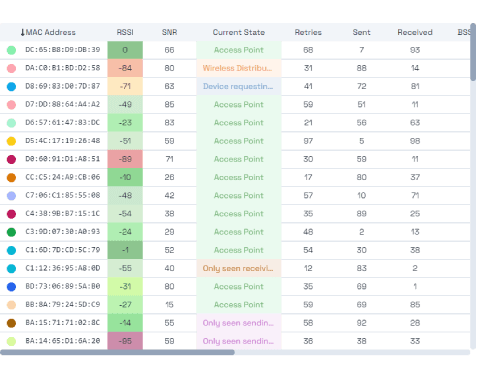Image resolution: width=480 pixels, height=380 pixels.
Task: Click the blue dot for D8:69:83:D0:7D:87
Action: click(11, 87)
